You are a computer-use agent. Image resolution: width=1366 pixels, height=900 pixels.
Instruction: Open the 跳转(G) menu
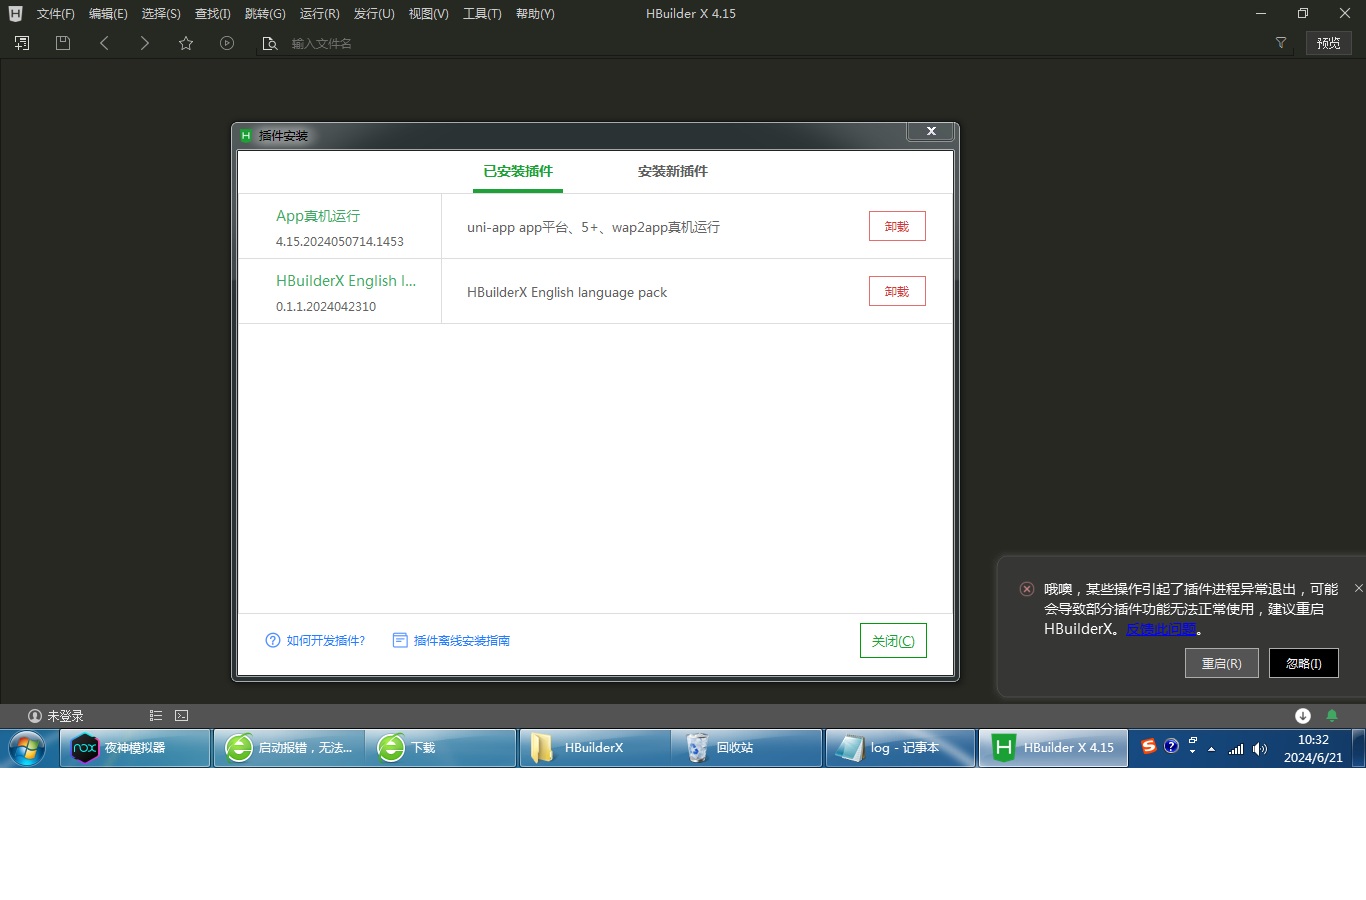pyautogui.click(x=265, y=14)
